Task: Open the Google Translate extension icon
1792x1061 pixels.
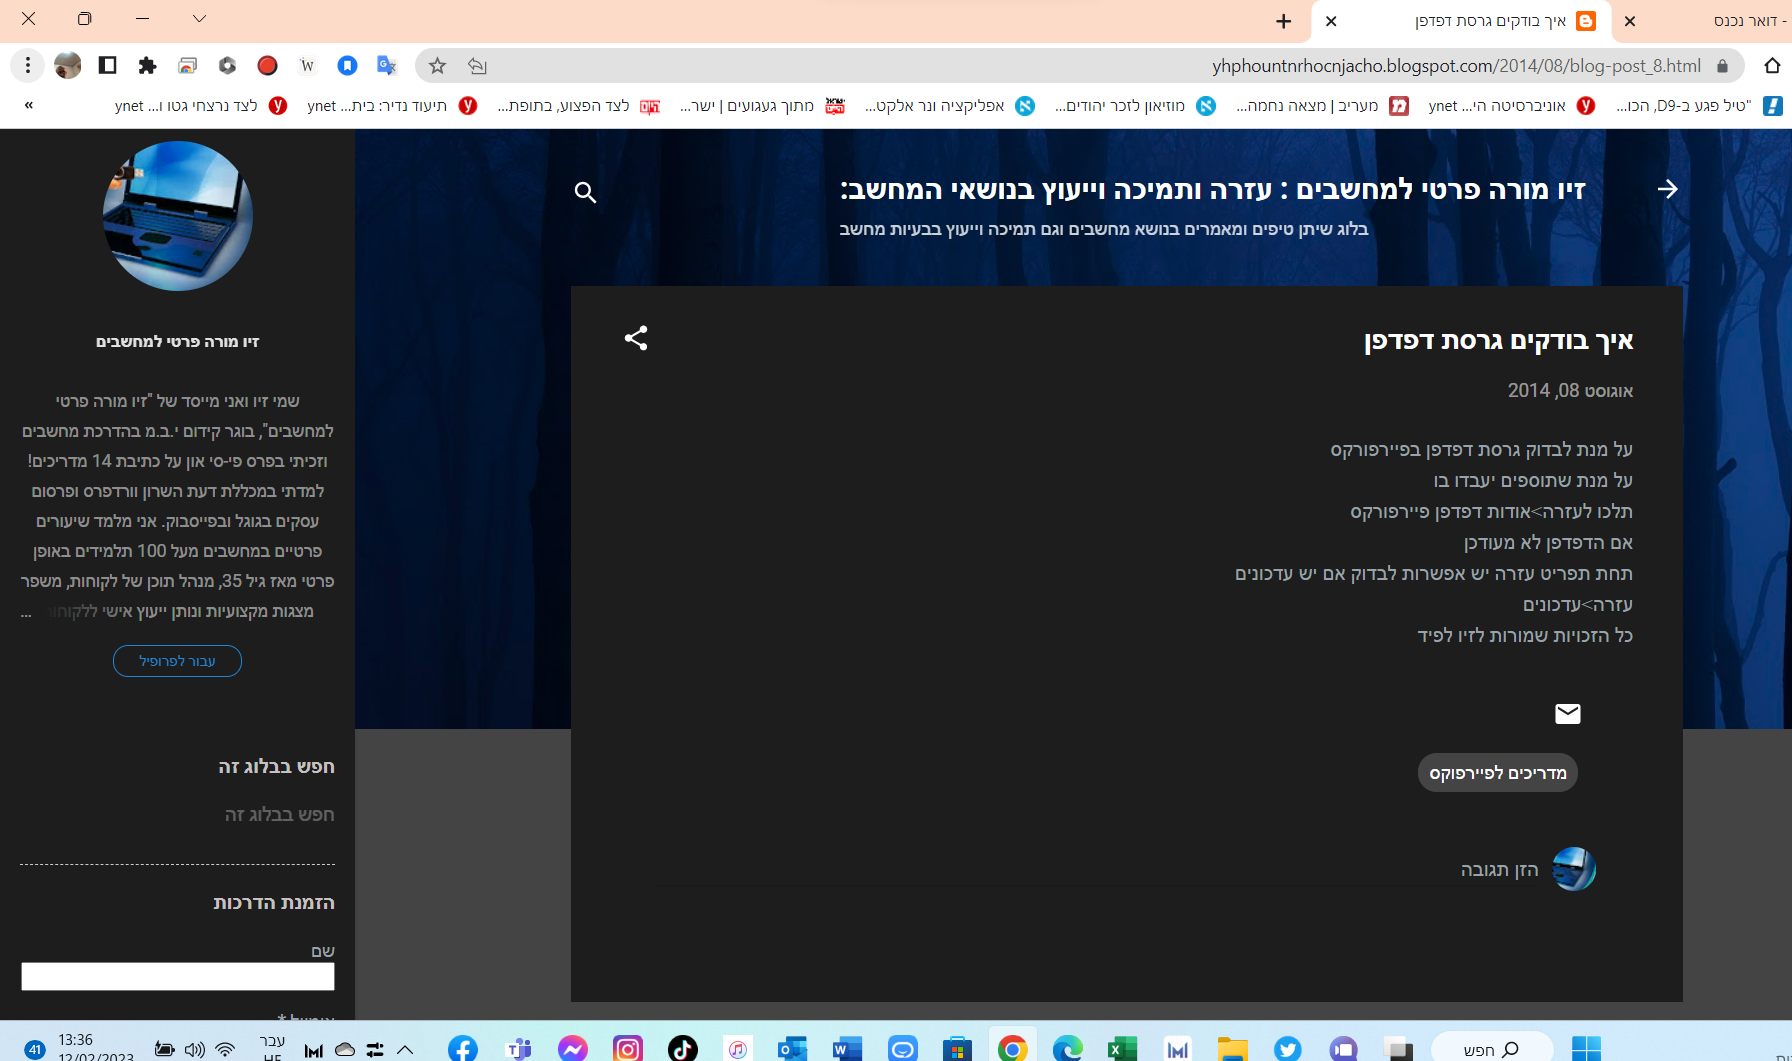Action: (x=386, y=66)
